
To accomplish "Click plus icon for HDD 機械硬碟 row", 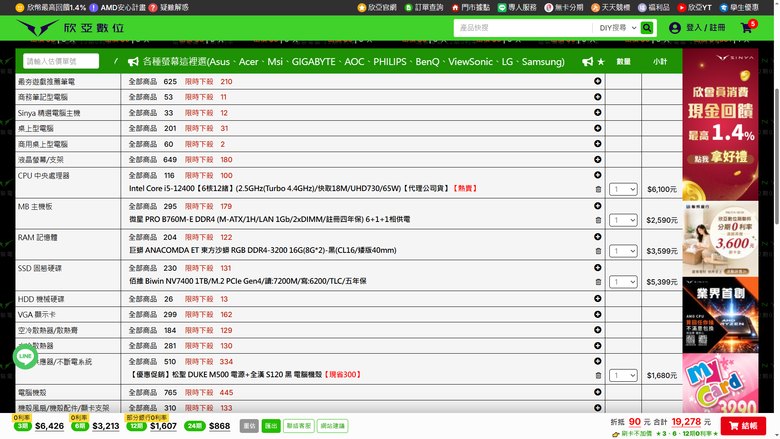I will point(597,298).
